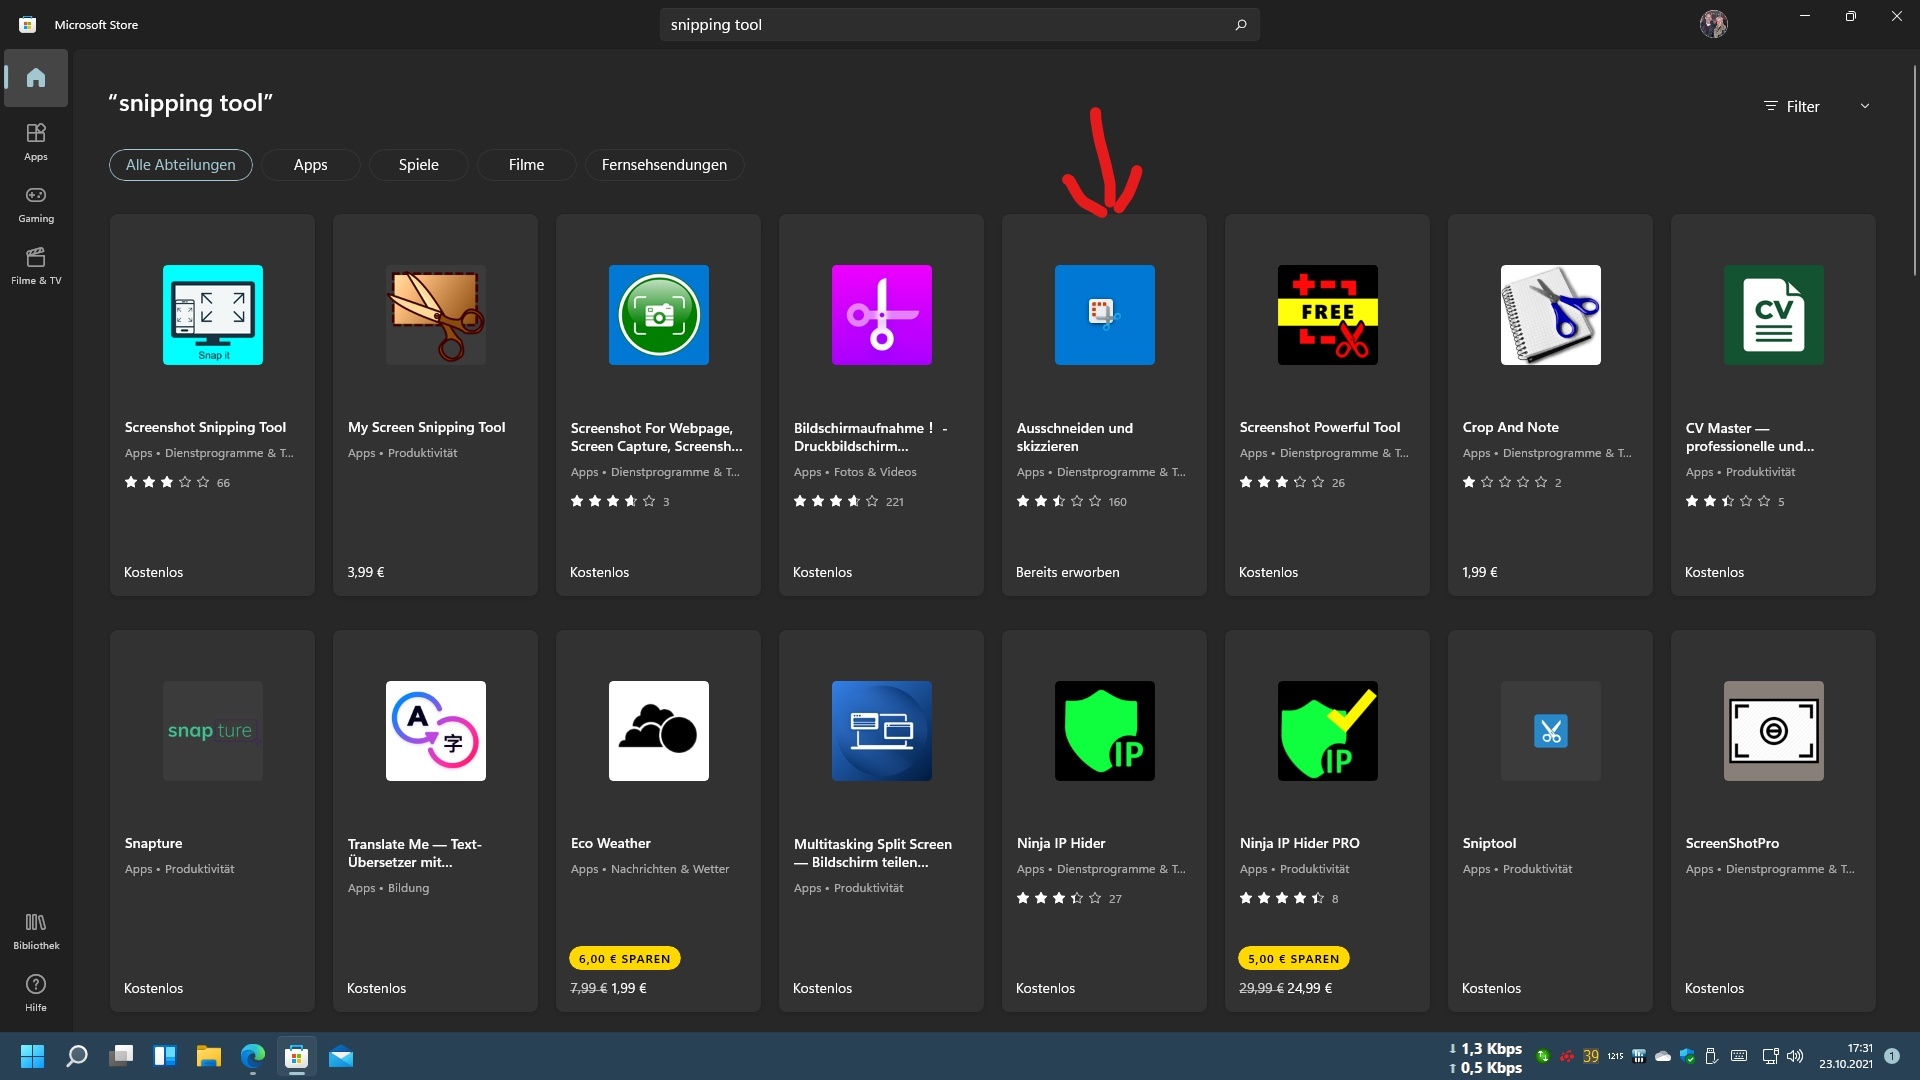Image resolution: width=1920 pixels, height=1080 pixels.
Task: Open Ninja IP Hider shield icon
Action: tap(1105, 731)
